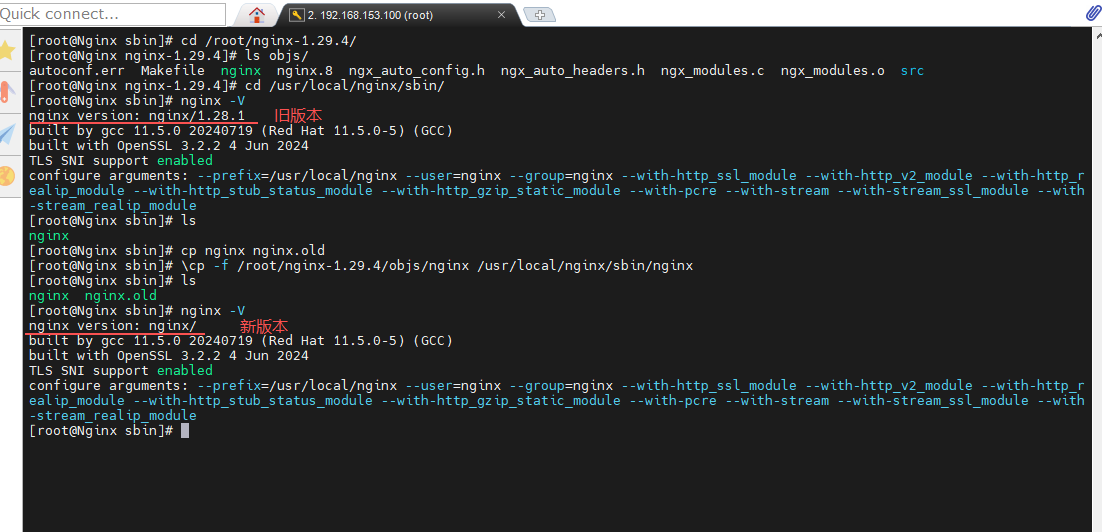Click the nginx.8 file name

(304, 70)
